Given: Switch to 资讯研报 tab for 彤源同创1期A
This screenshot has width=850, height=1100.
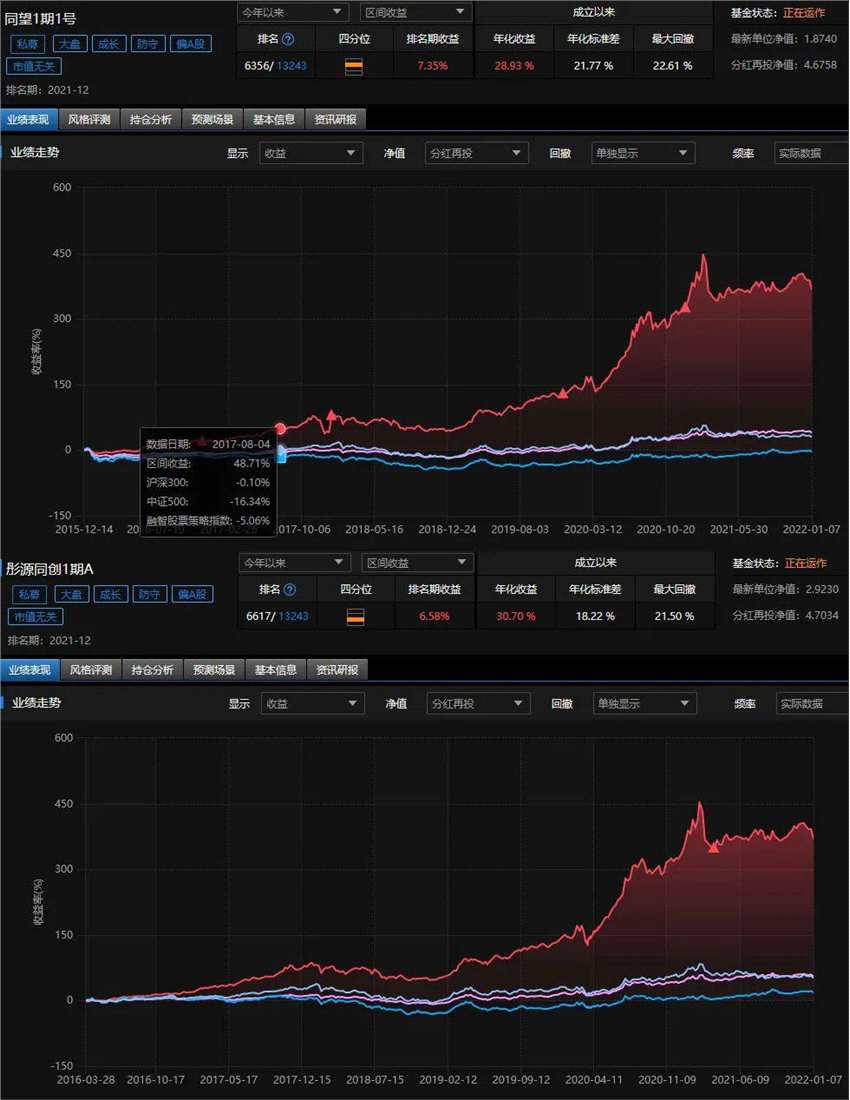Looking at the screenshot, I should click(x=337, y=670).
